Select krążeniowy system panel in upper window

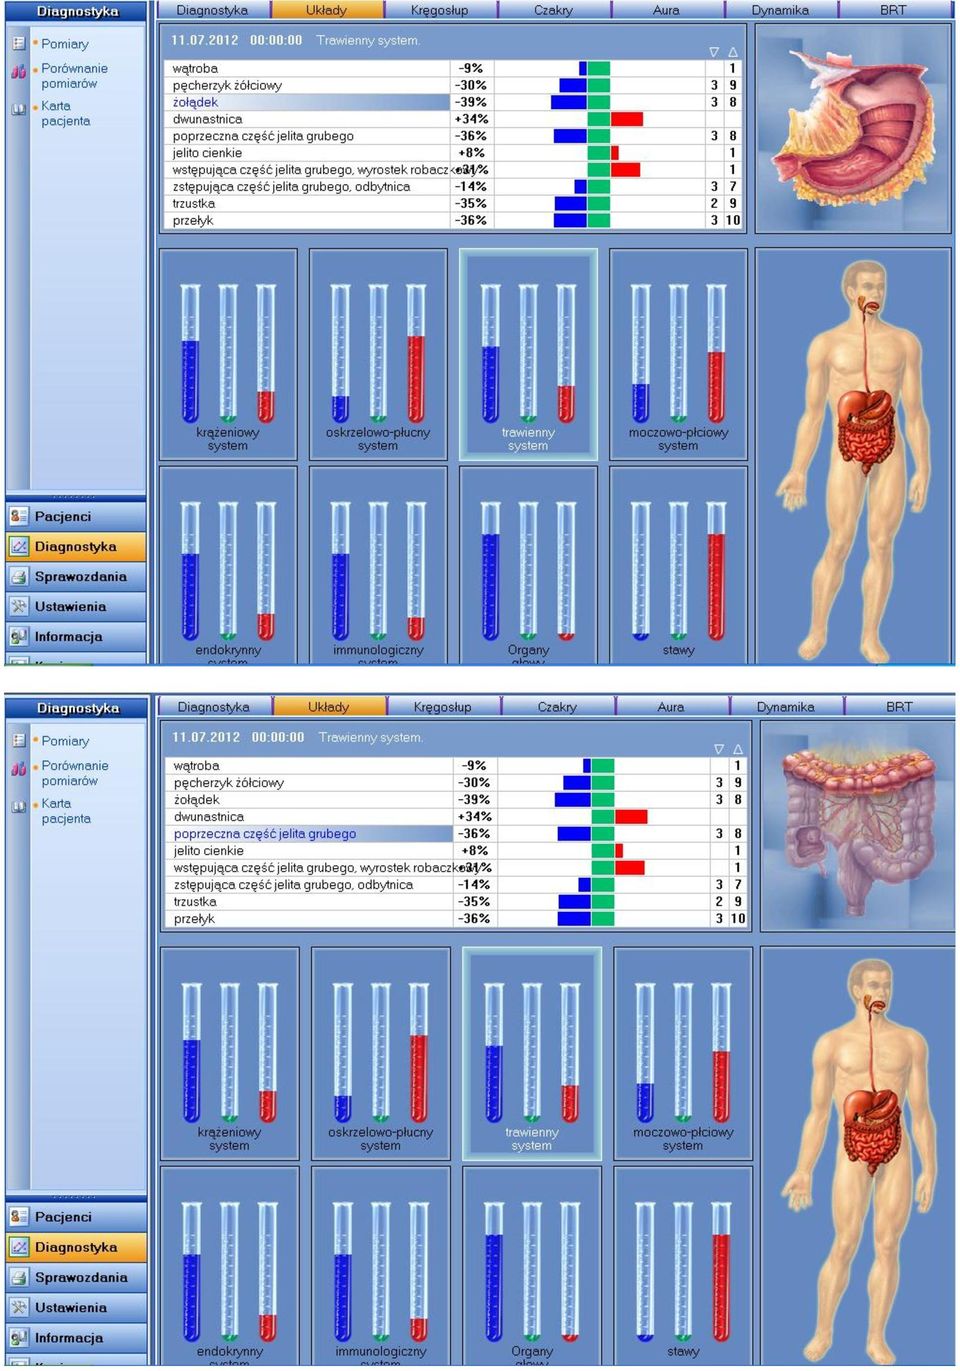(228, 354)
